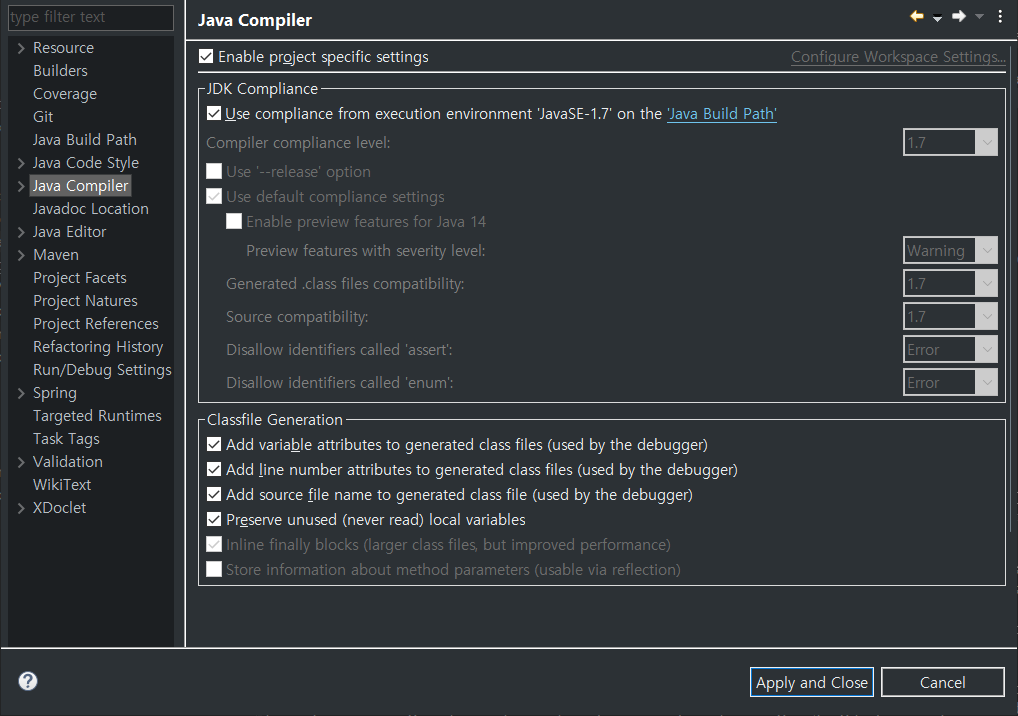The height and width of the screenshot is (716, 1018).
Task: Click Apply and Close button
Action: click(x=812, y=682)
